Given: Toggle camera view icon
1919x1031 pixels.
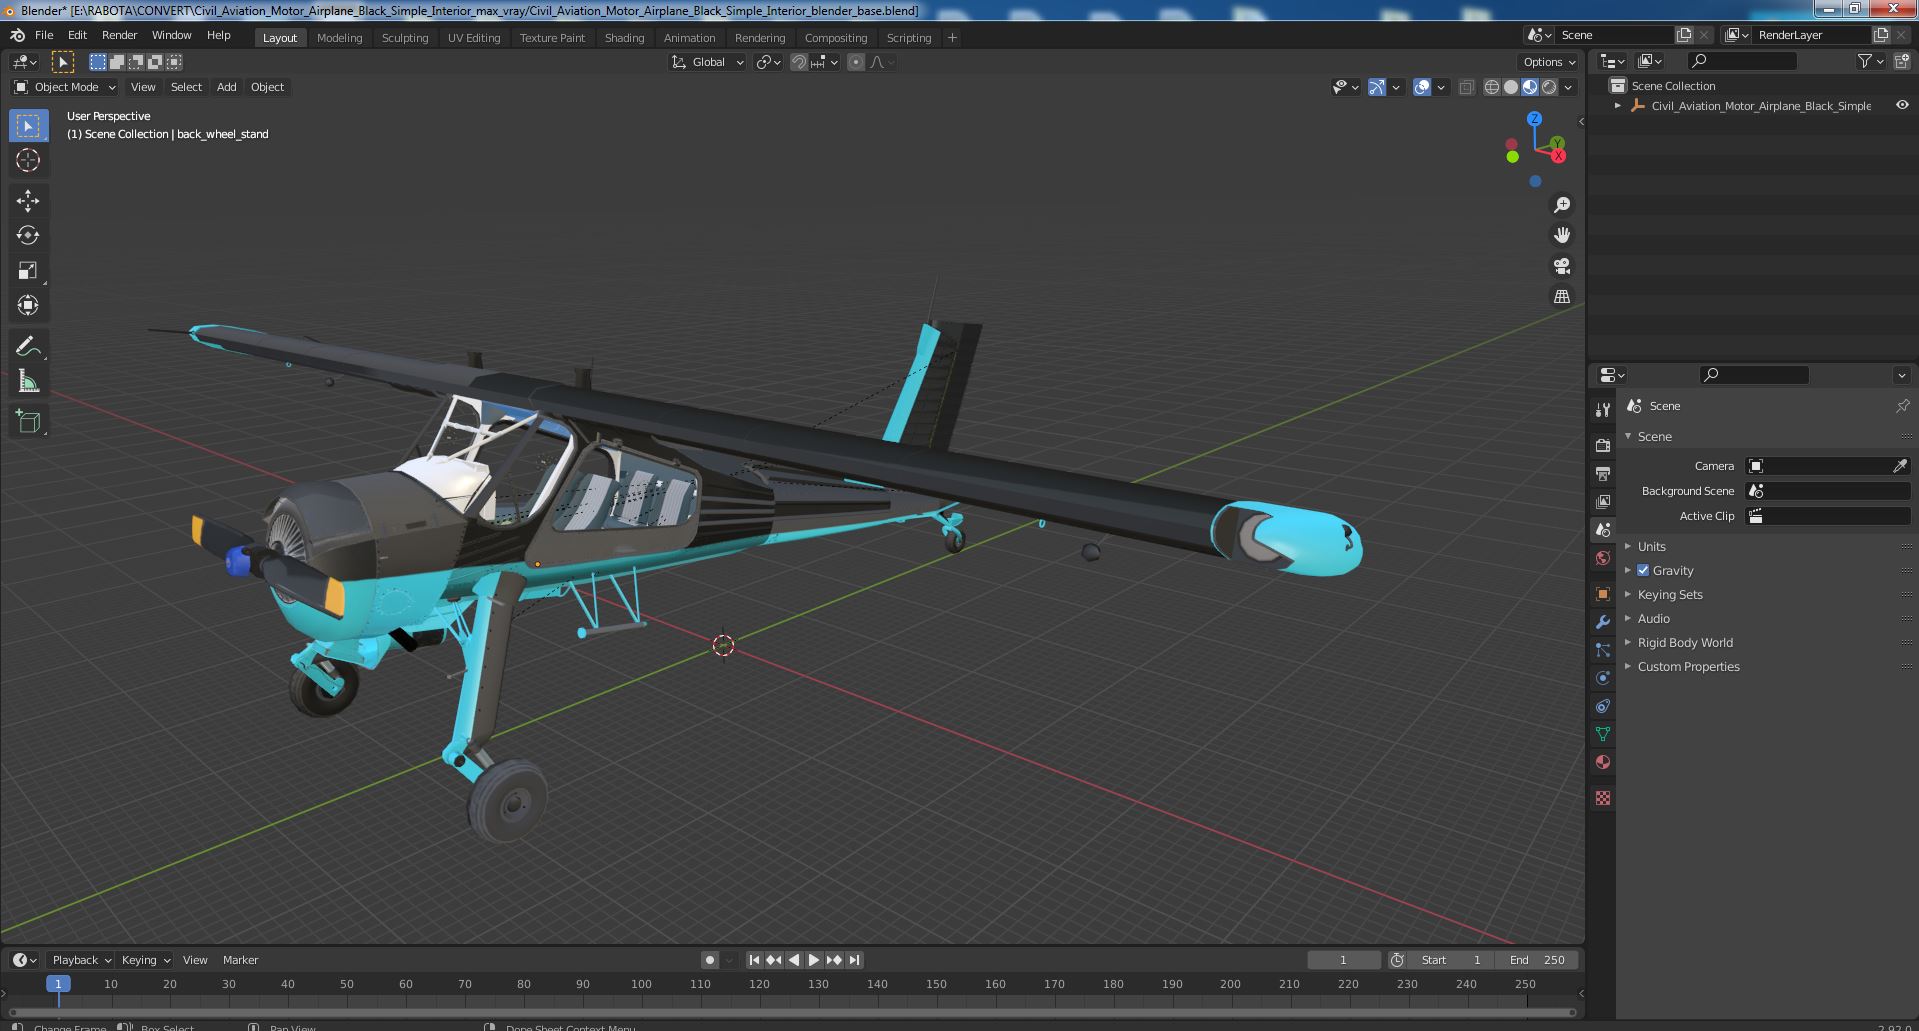Looking at the screenshot, I should [x=1561, y=266].
